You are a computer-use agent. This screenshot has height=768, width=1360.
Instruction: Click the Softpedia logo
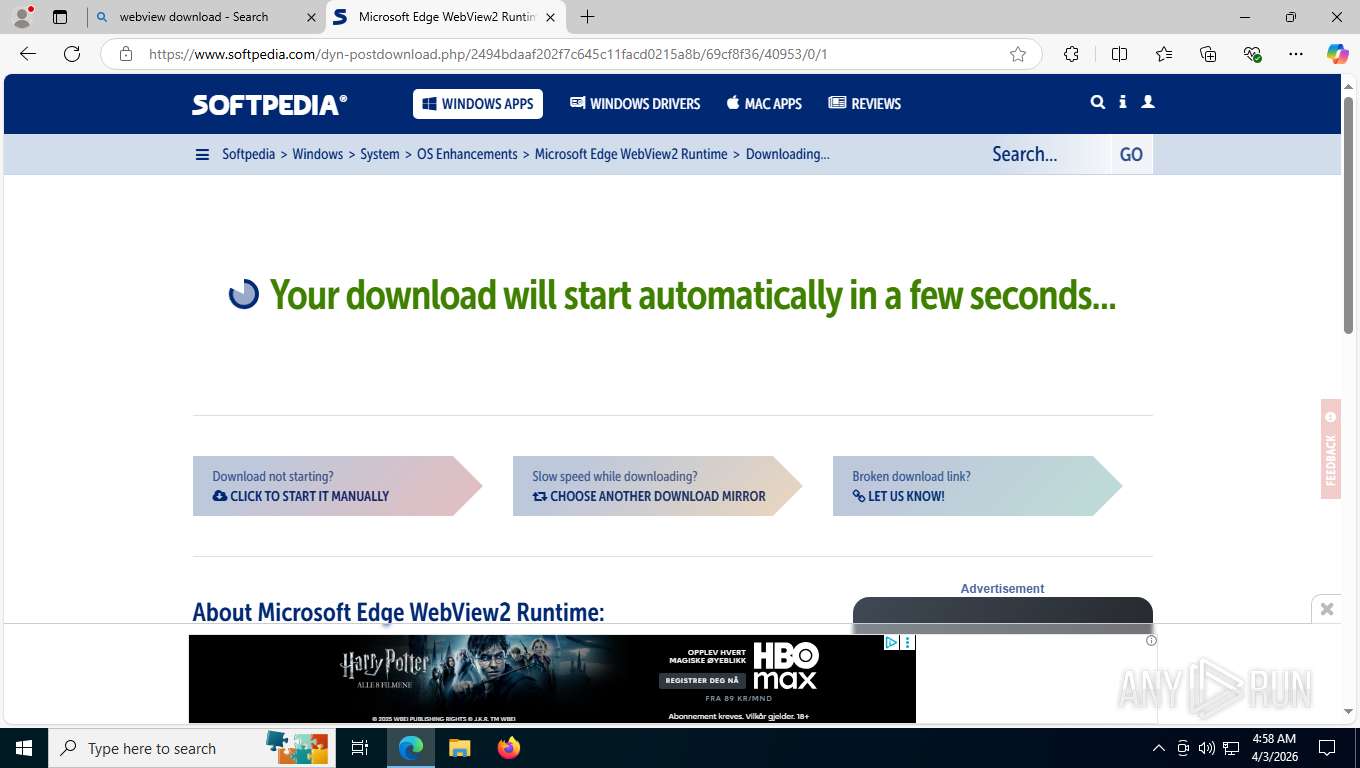(x=269, y=104)
